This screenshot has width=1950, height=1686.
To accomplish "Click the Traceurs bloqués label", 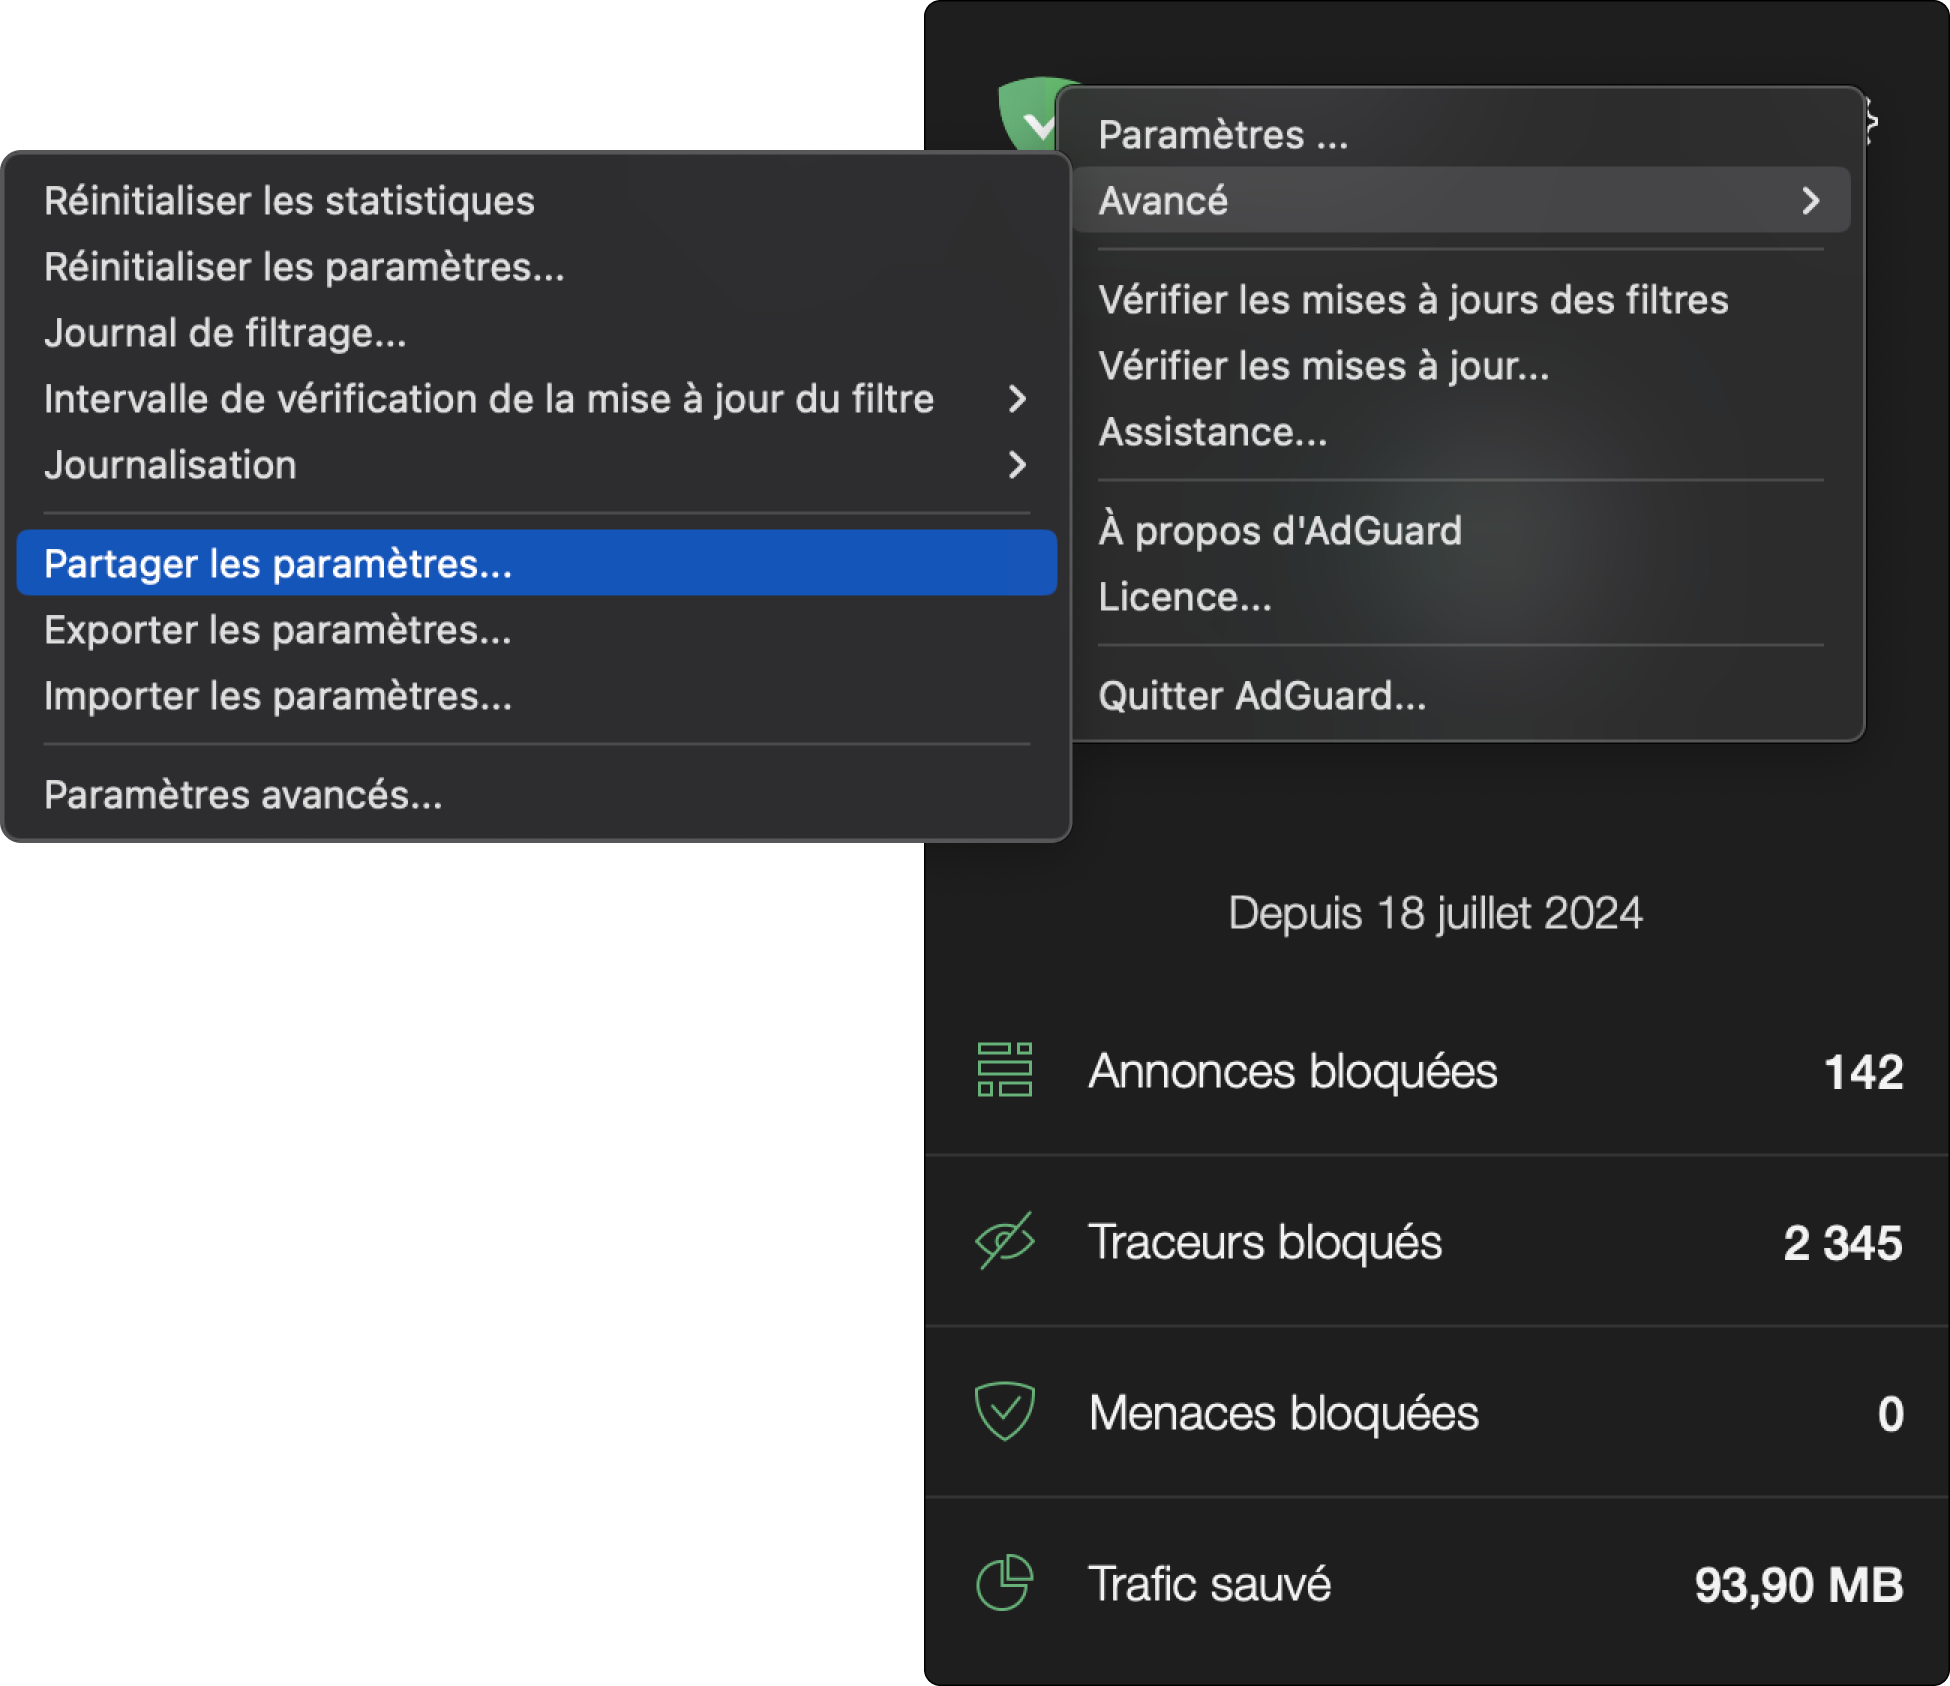I will click(1265, 1242).
